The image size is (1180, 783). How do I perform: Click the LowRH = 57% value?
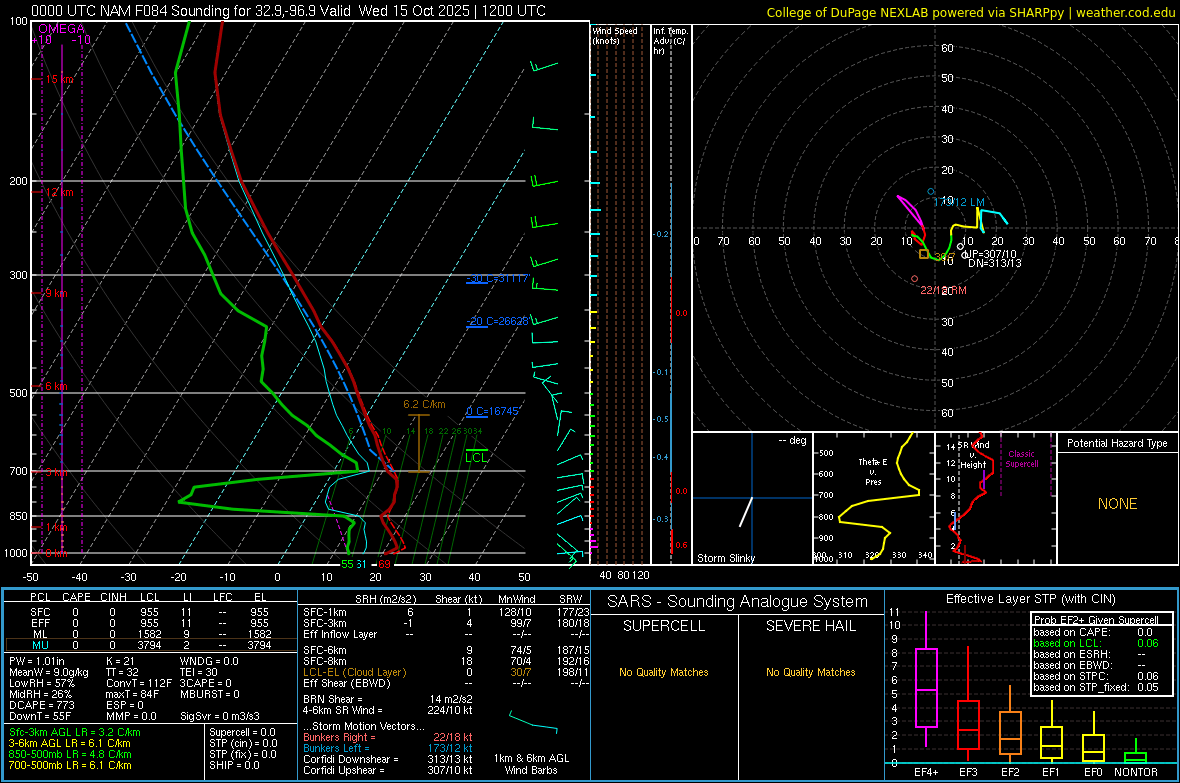[42, 683]
